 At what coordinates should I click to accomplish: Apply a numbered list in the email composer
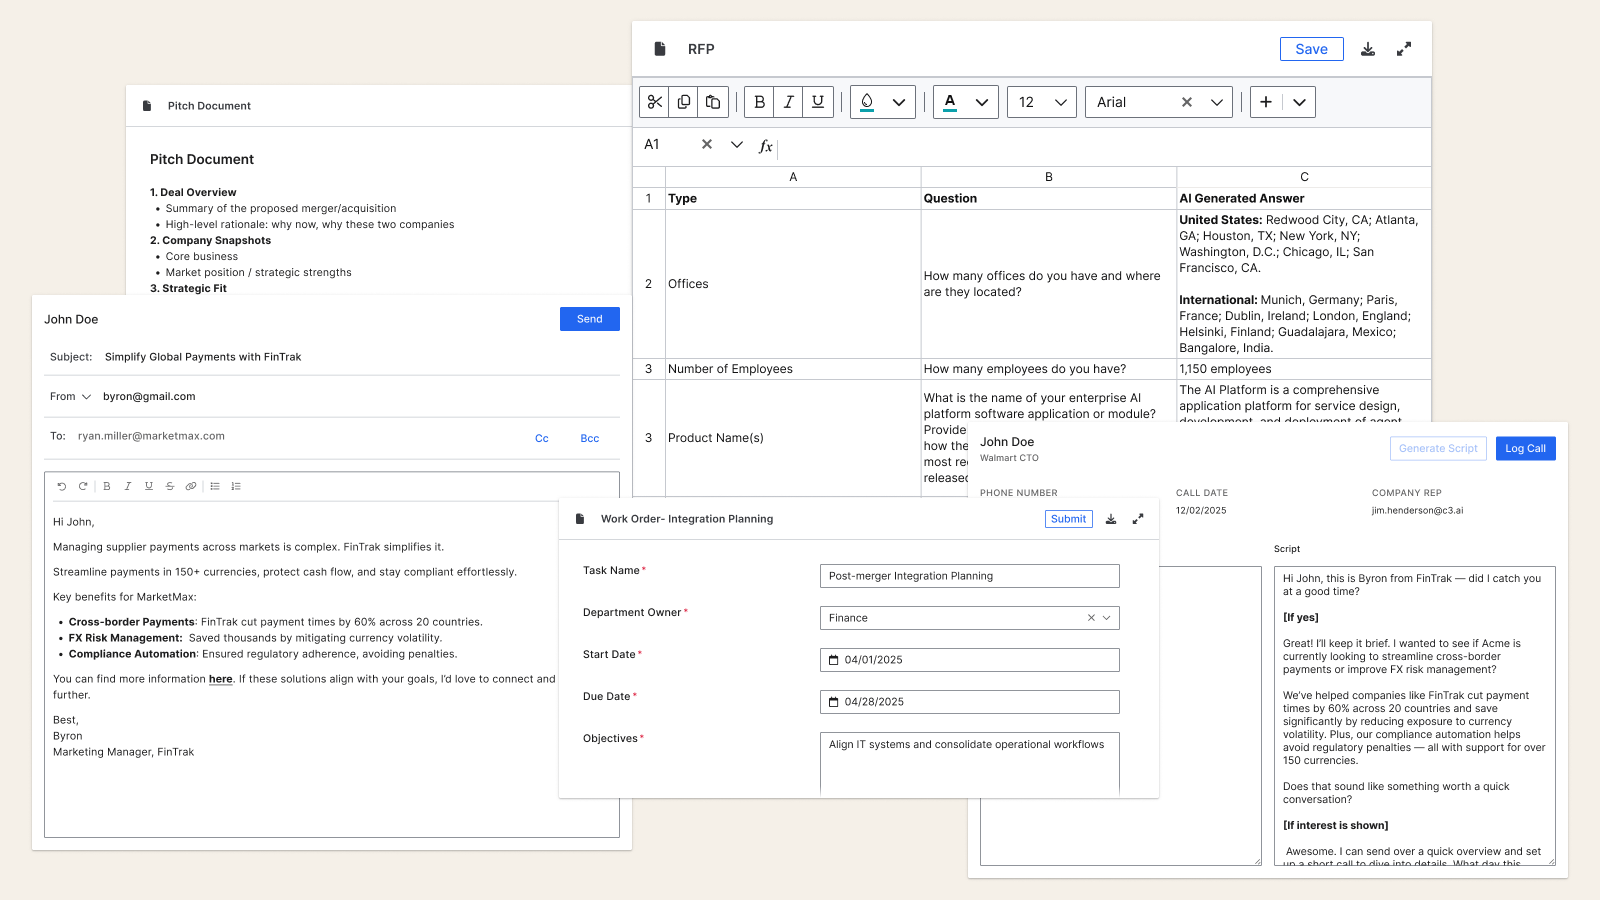[236, 486]
